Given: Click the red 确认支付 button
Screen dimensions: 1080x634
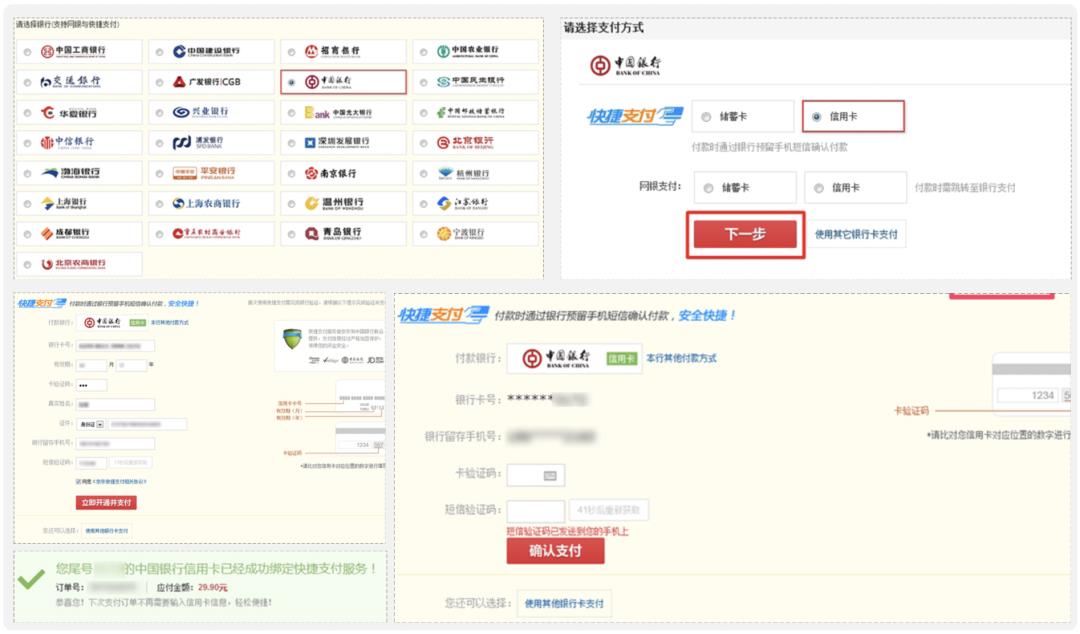Looking at the screenshot, I should point(555,551).
